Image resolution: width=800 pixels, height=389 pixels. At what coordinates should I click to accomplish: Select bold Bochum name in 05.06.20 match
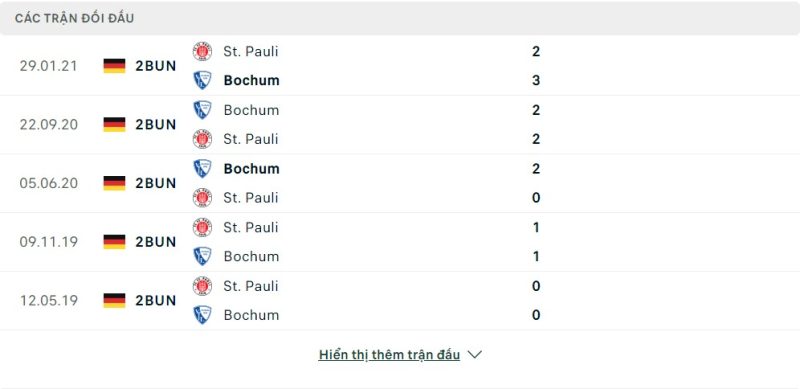(252, 169)
